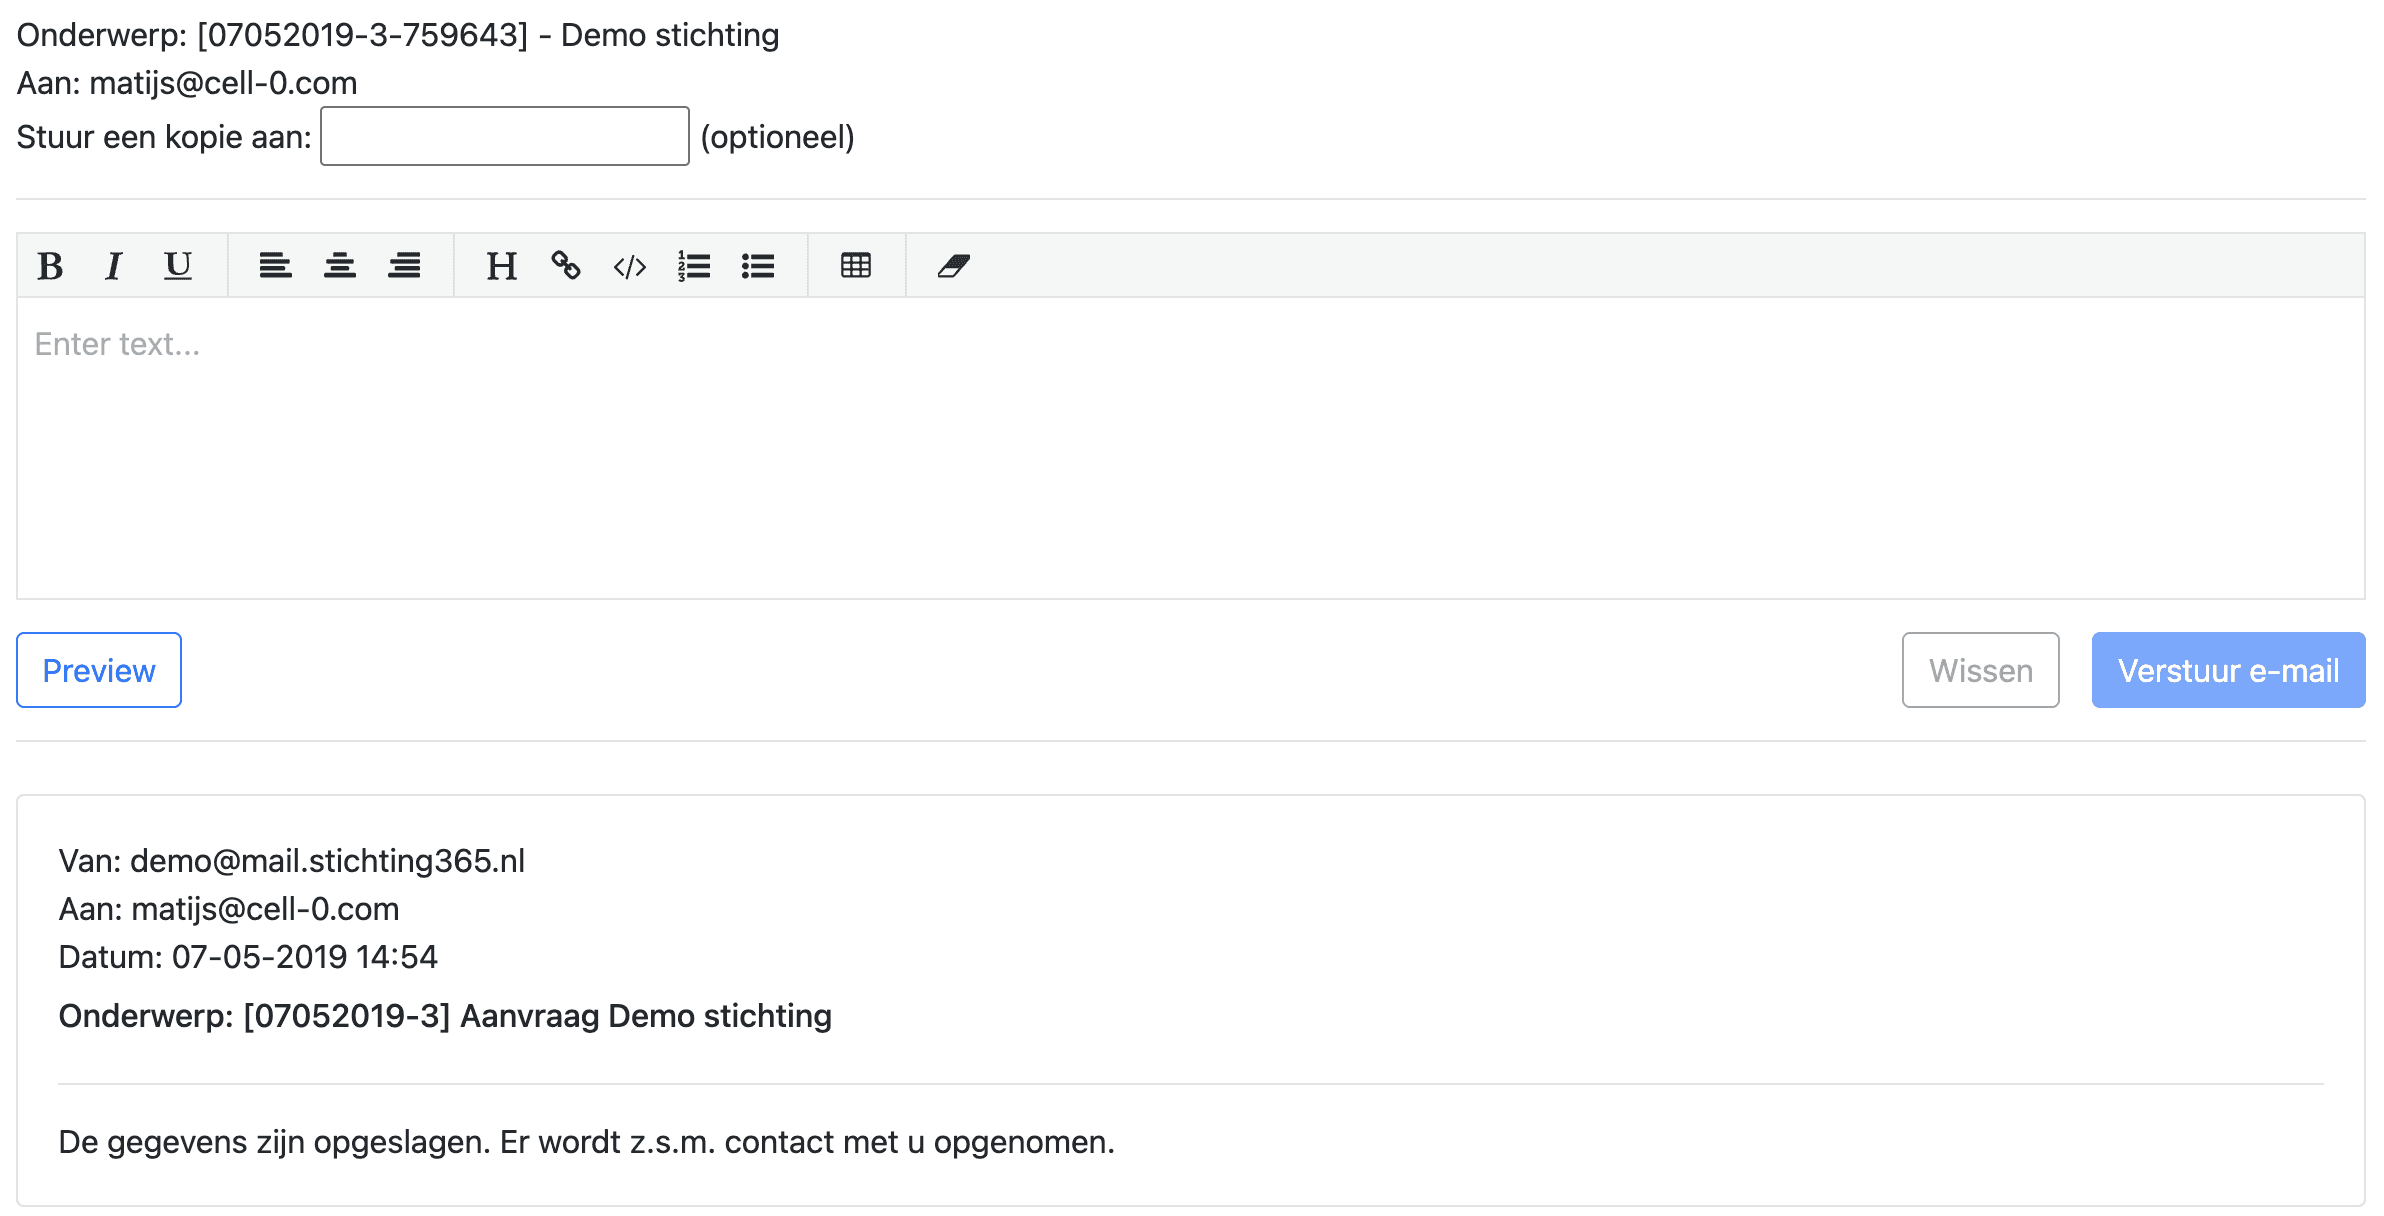
Task: Apply italic formatting
Action: (x=114, y=266)
